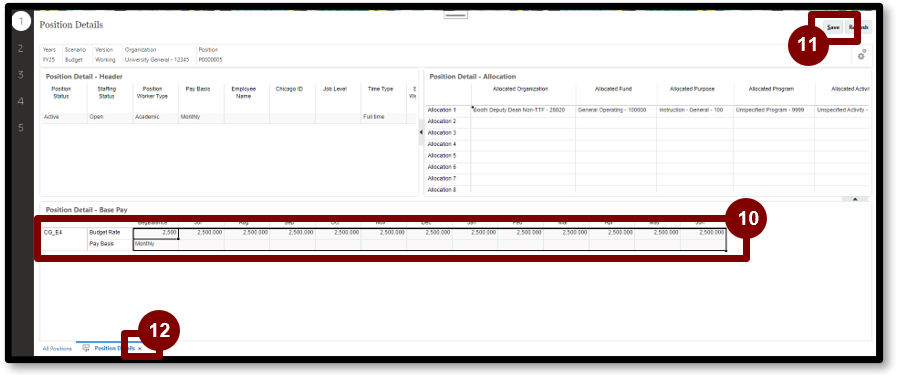
Task: Collapse the Header panel using splitter arrow
Action: [x=421, y=132]
